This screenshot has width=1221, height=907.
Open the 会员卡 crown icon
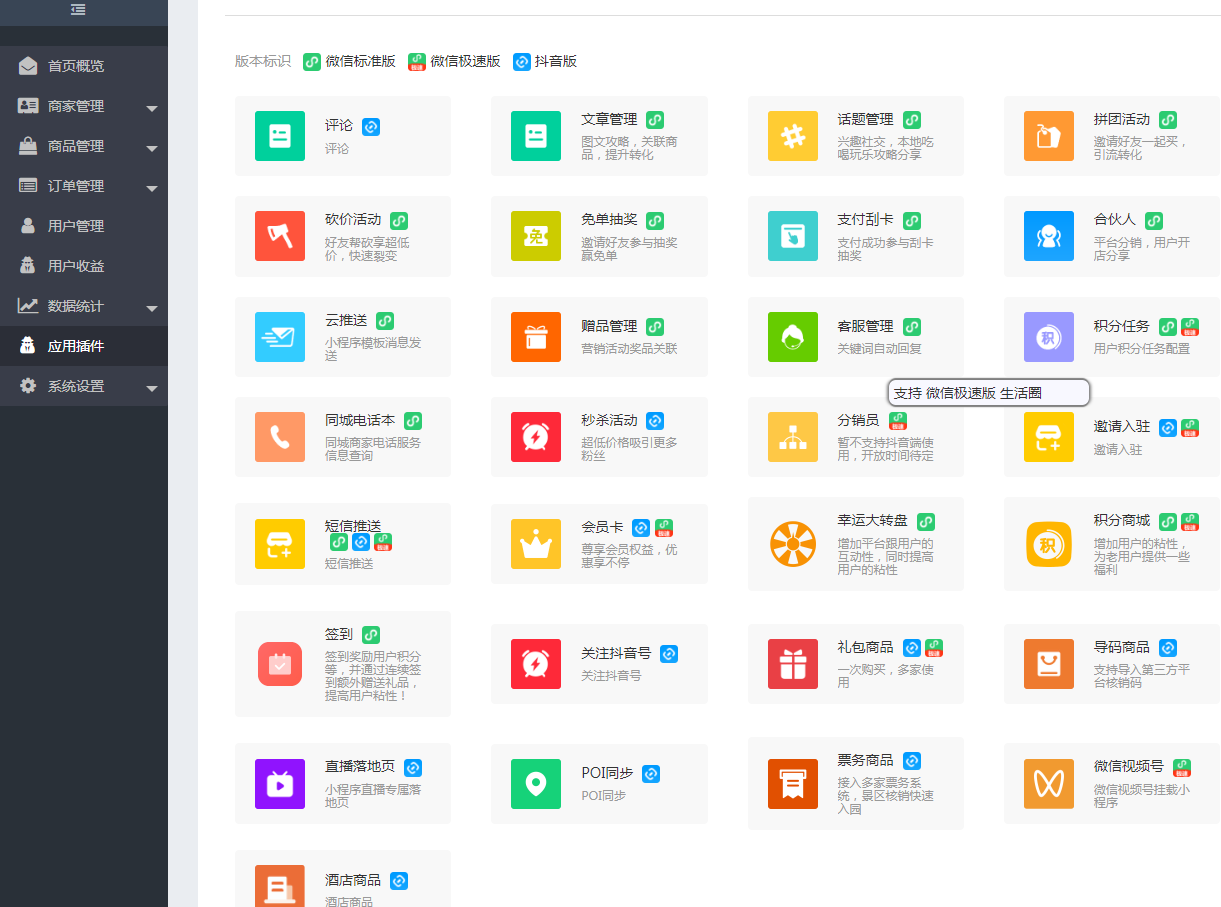point(536,544)
